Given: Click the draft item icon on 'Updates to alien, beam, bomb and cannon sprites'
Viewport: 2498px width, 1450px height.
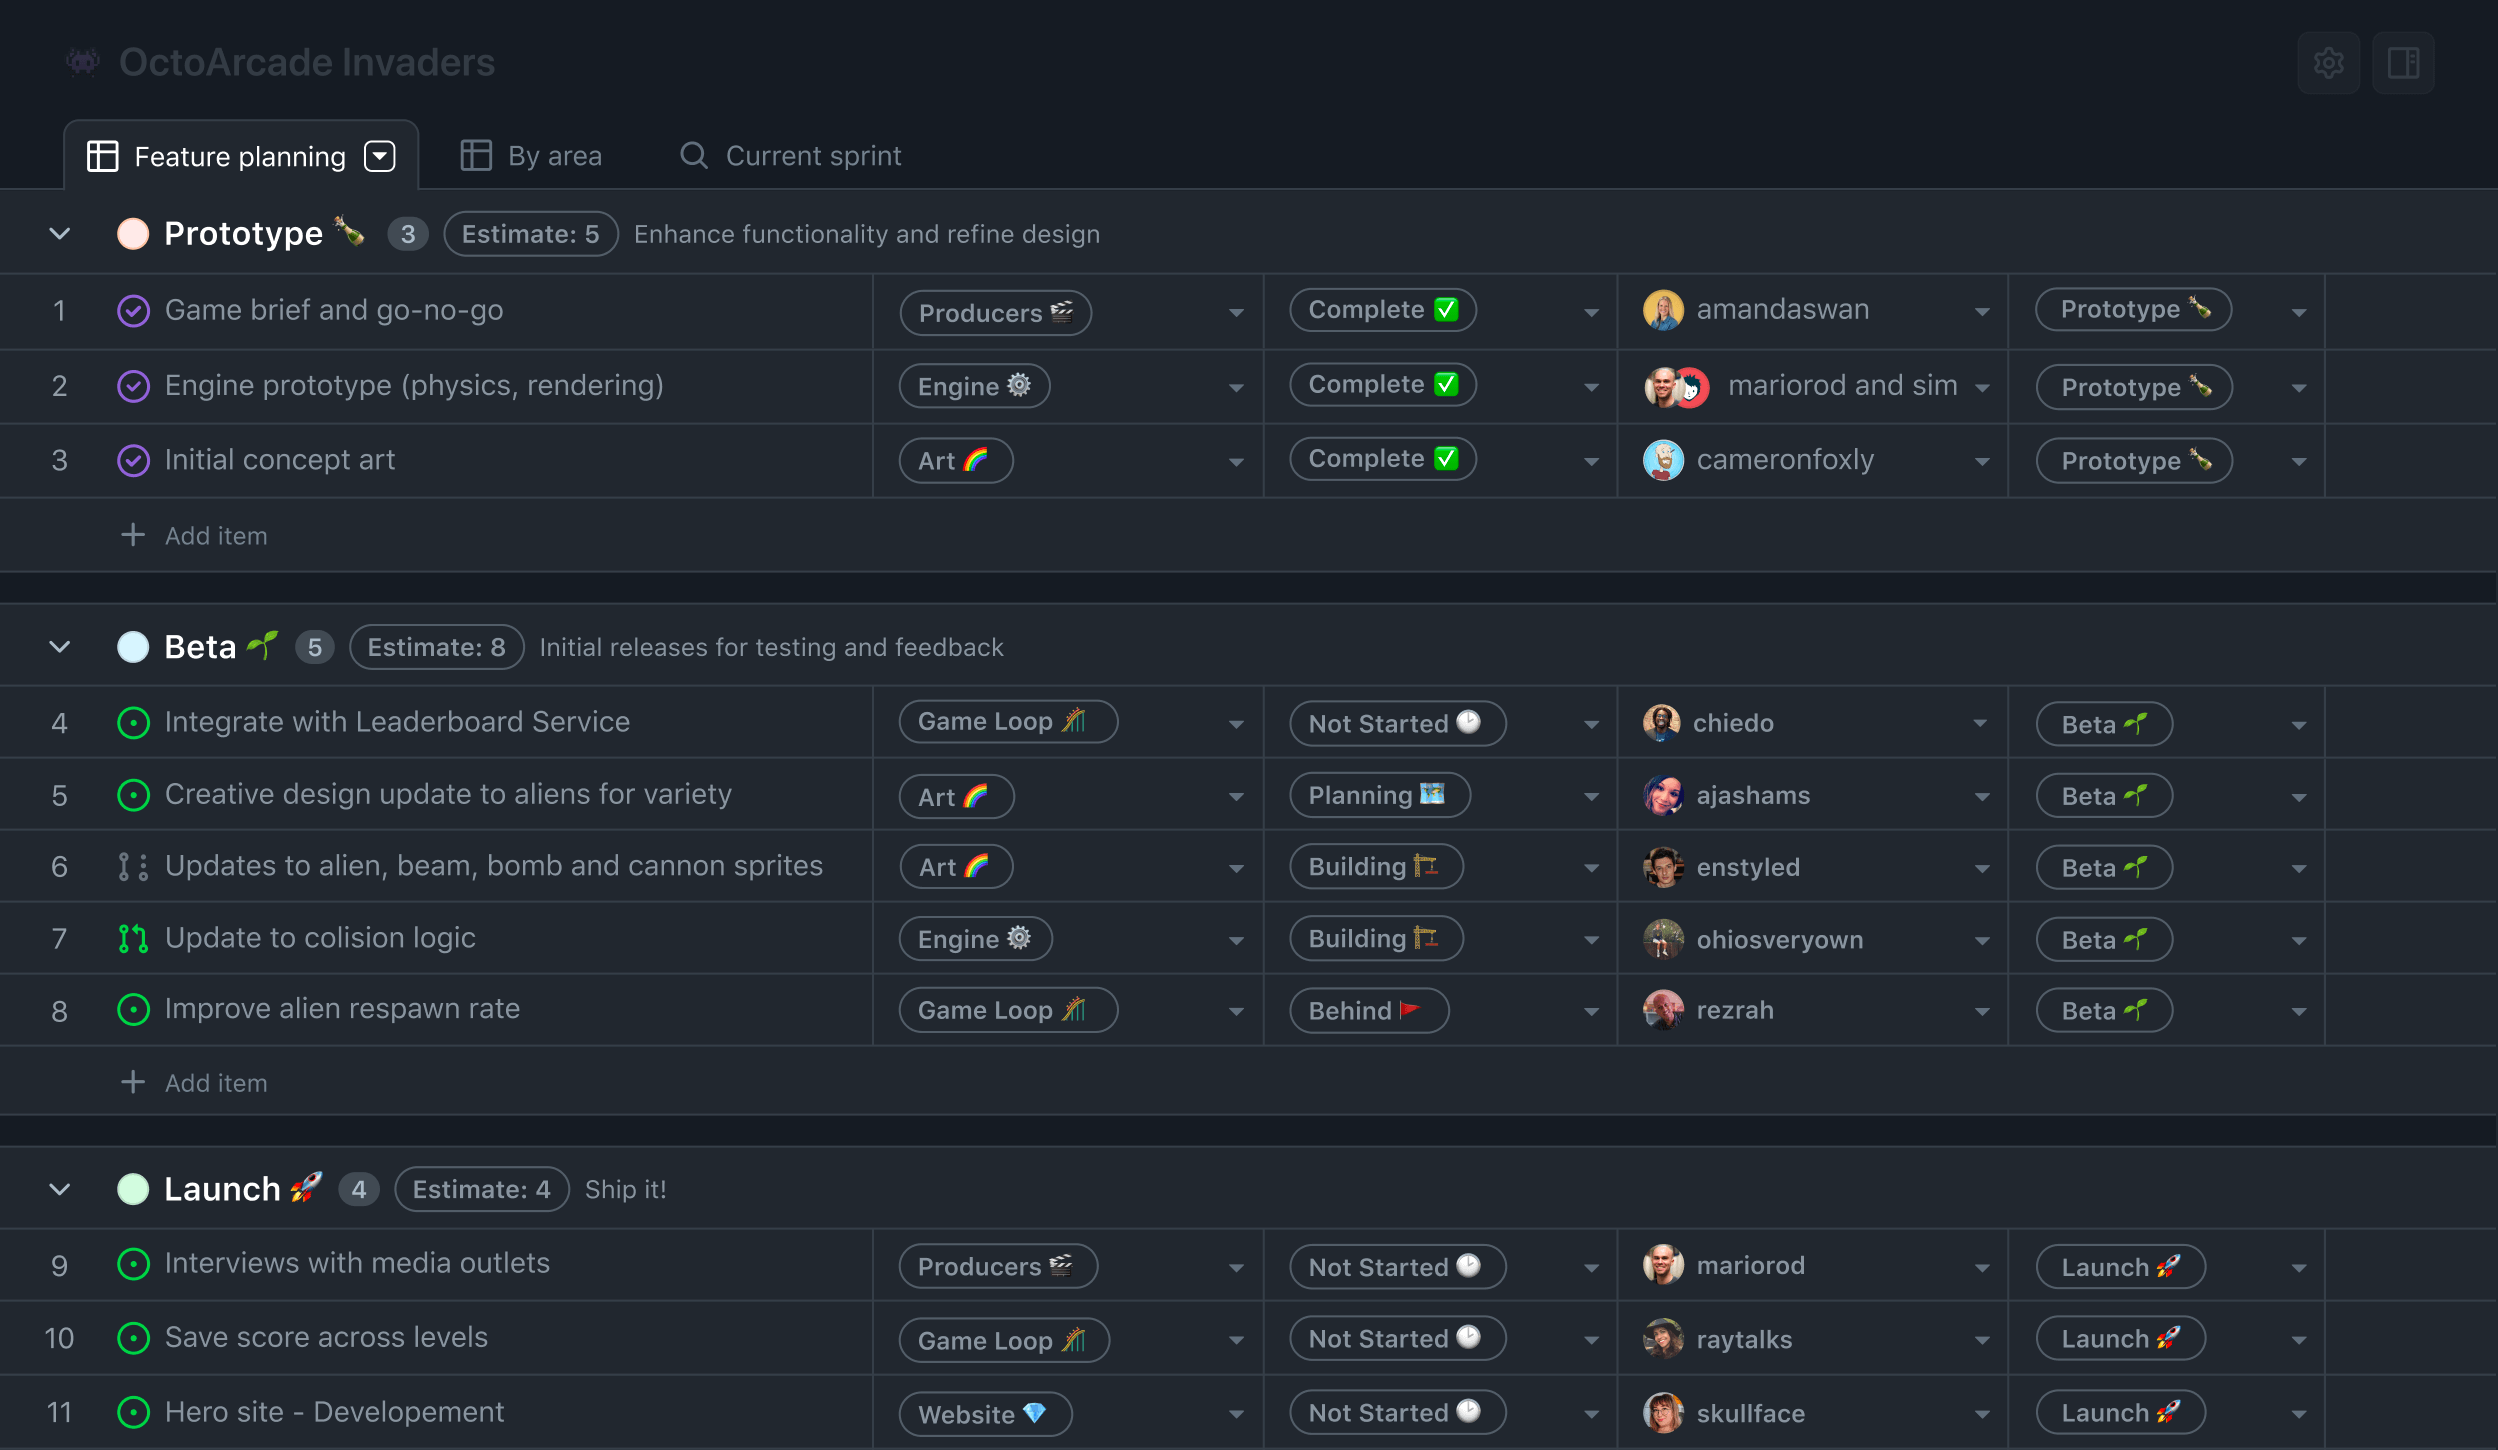Looking at the screenshot, I should 134,866.
